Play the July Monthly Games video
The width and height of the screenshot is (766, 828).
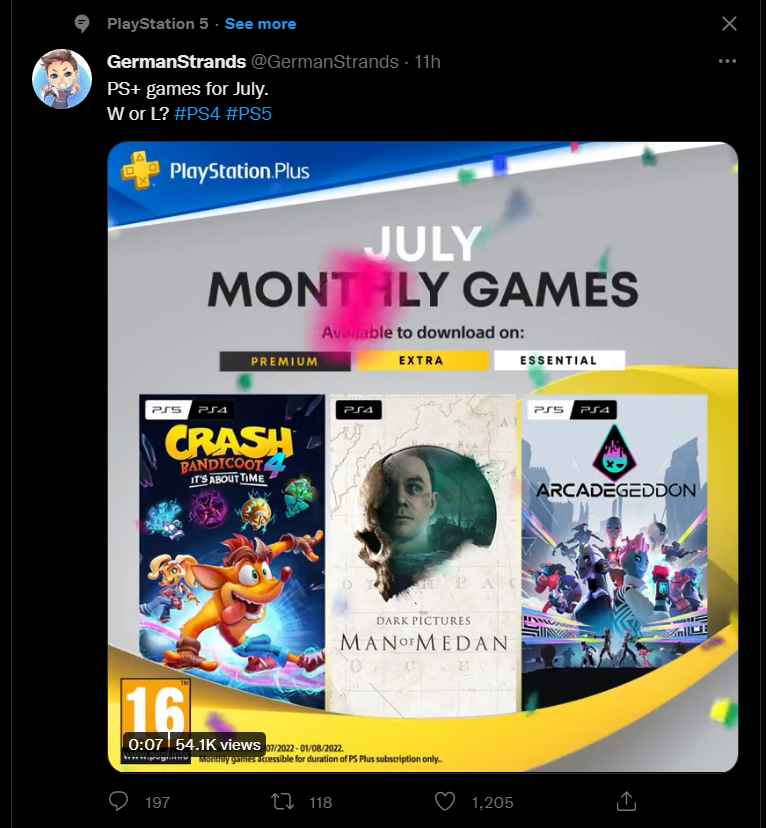pos(422,457)
